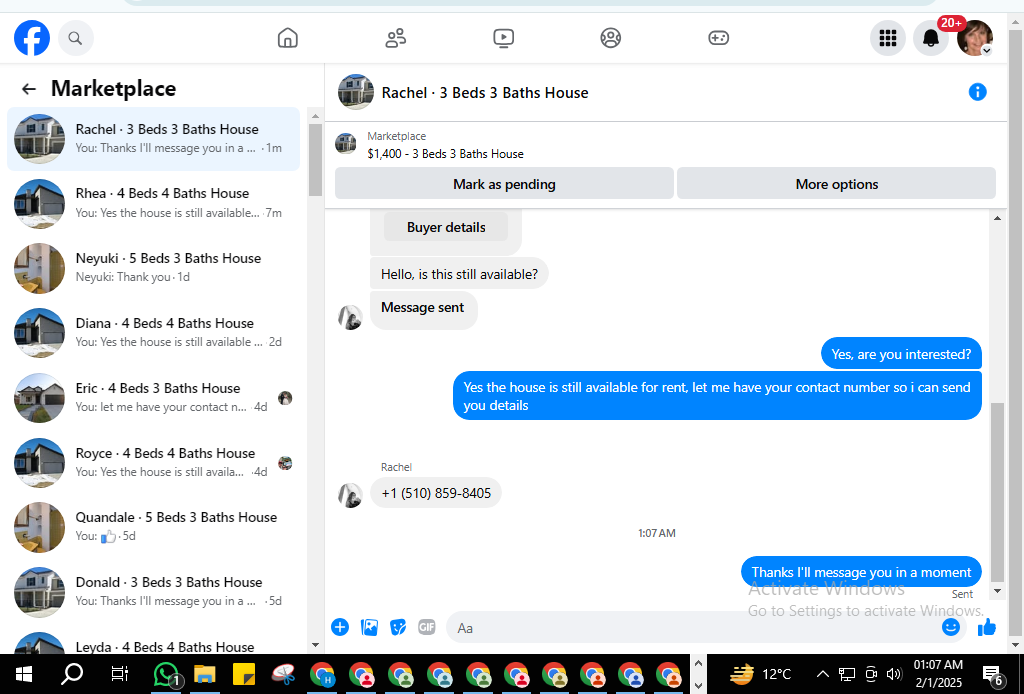Open Task View in taskbar

[x=120, y=674]
